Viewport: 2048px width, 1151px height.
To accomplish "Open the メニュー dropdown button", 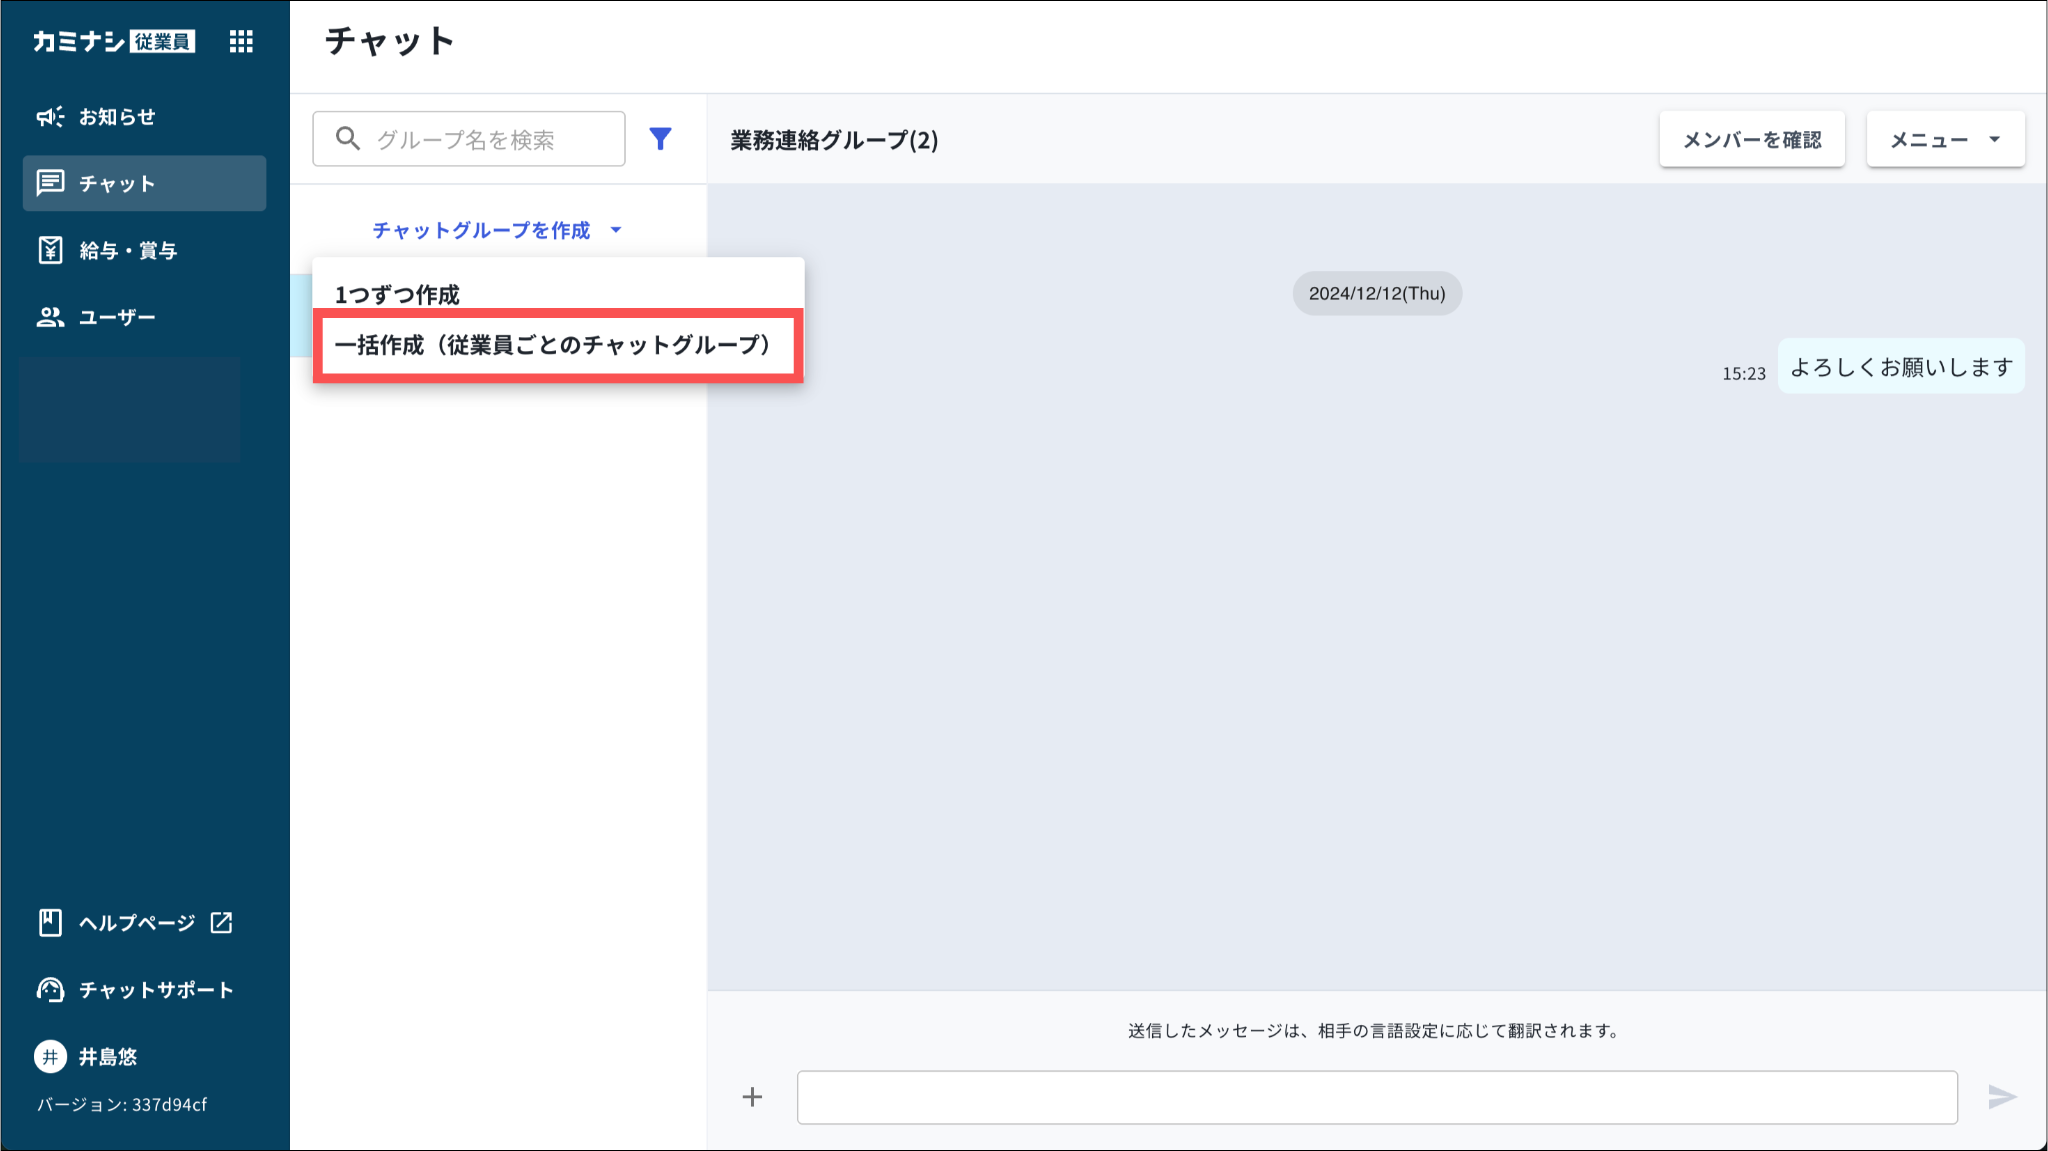I will tap(1944, 139).
